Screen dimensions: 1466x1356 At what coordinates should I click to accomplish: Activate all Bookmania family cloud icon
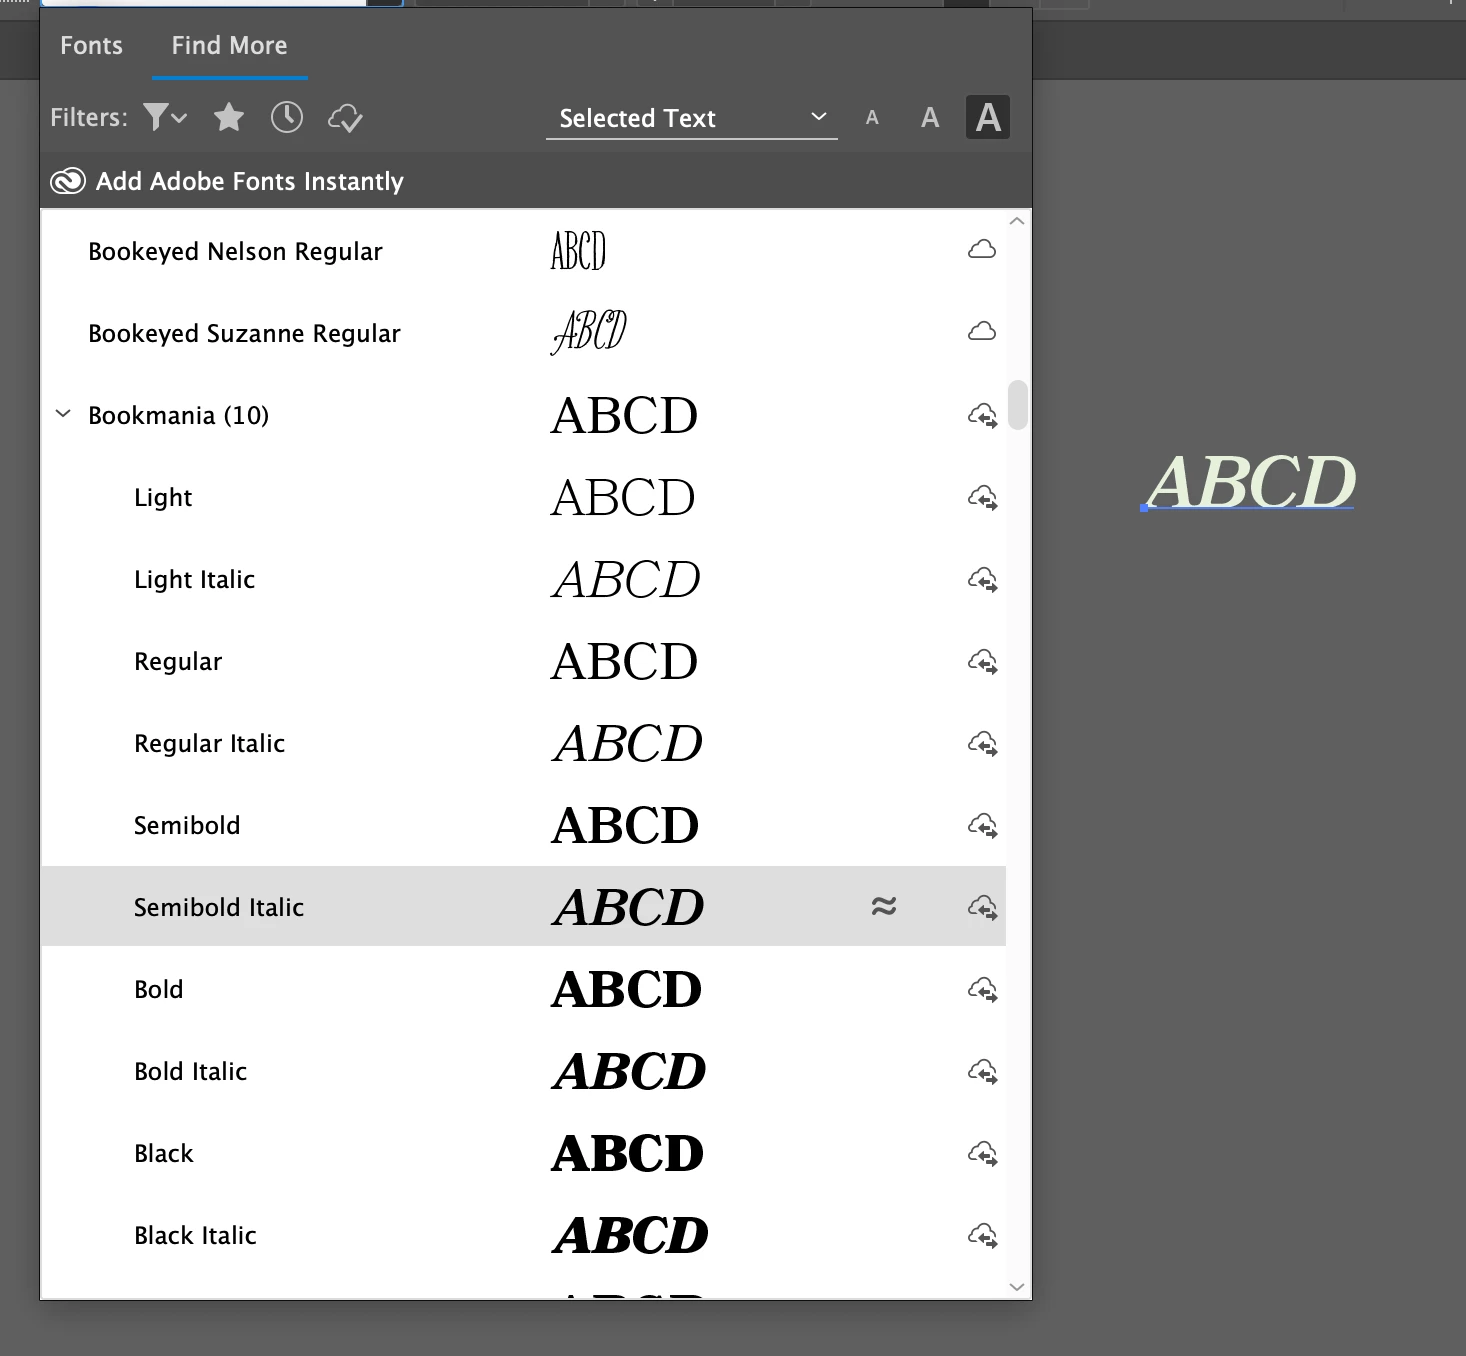(983, 415)
